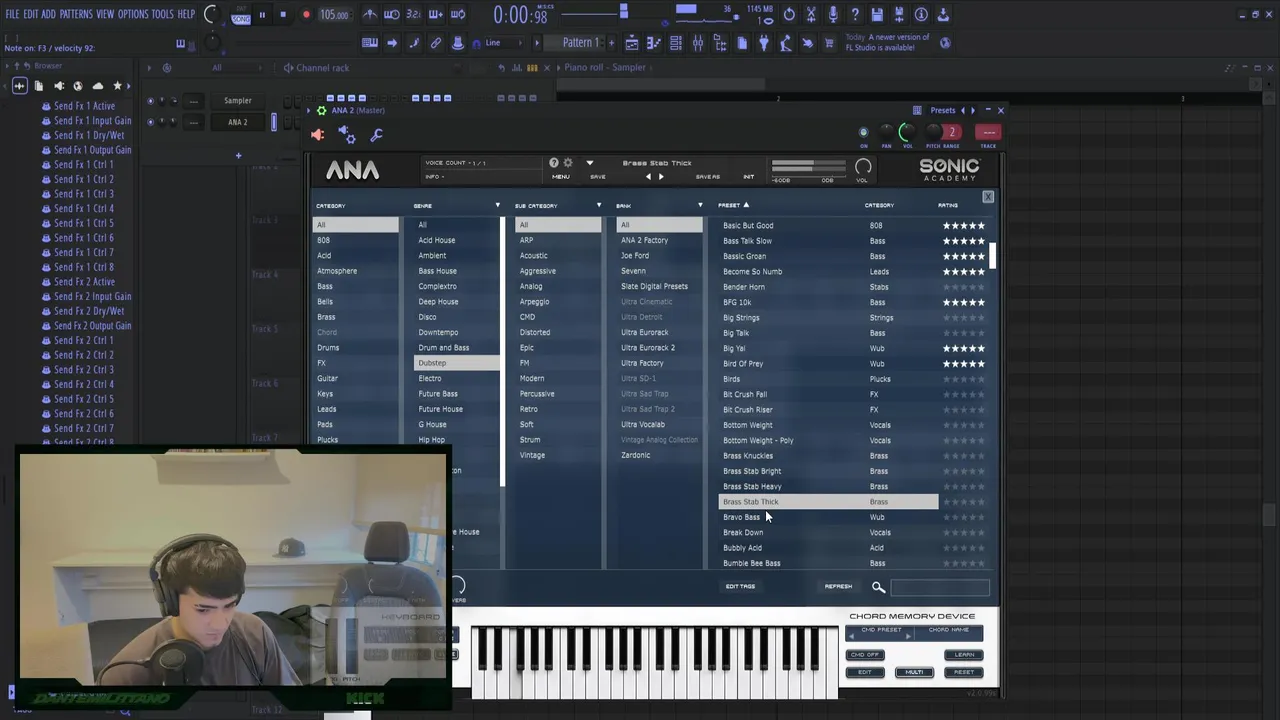Adjust the ANA 2 channel VOL knob
The height and width of the screenshot is (720, 1280).
pos(907,132)
